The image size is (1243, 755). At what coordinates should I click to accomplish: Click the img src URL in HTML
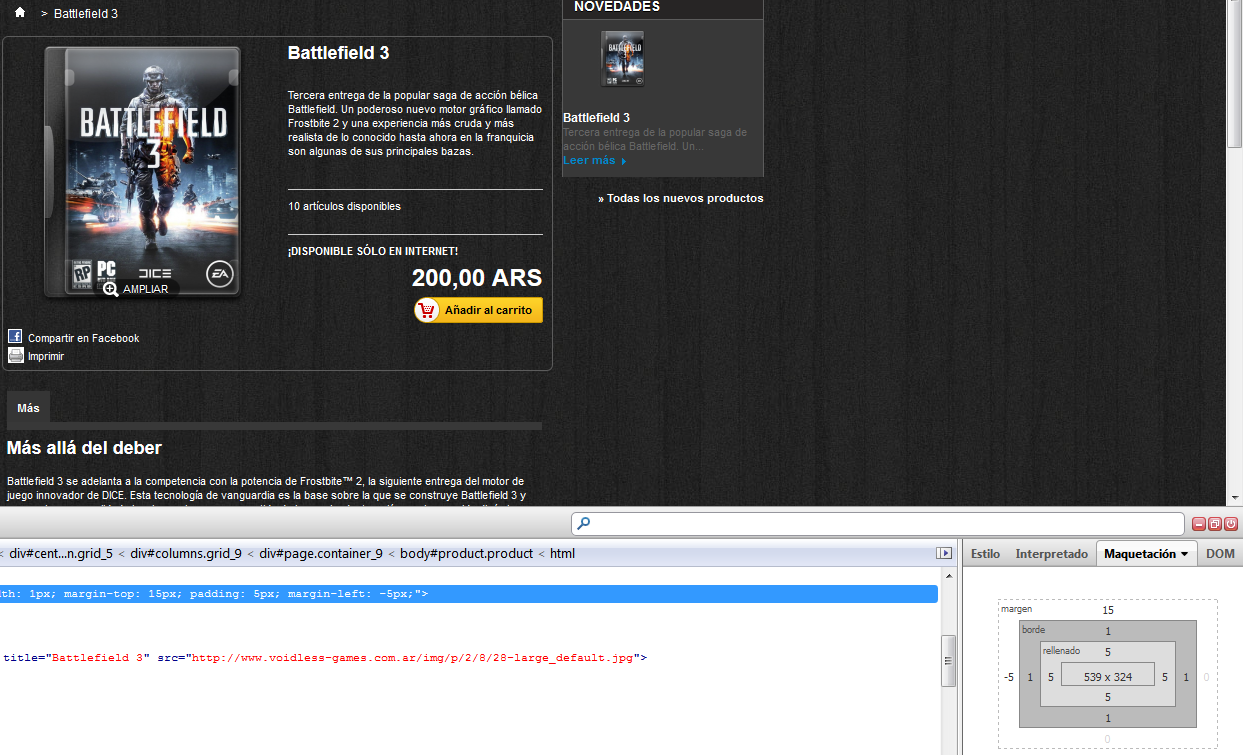[x=412, y=658]
